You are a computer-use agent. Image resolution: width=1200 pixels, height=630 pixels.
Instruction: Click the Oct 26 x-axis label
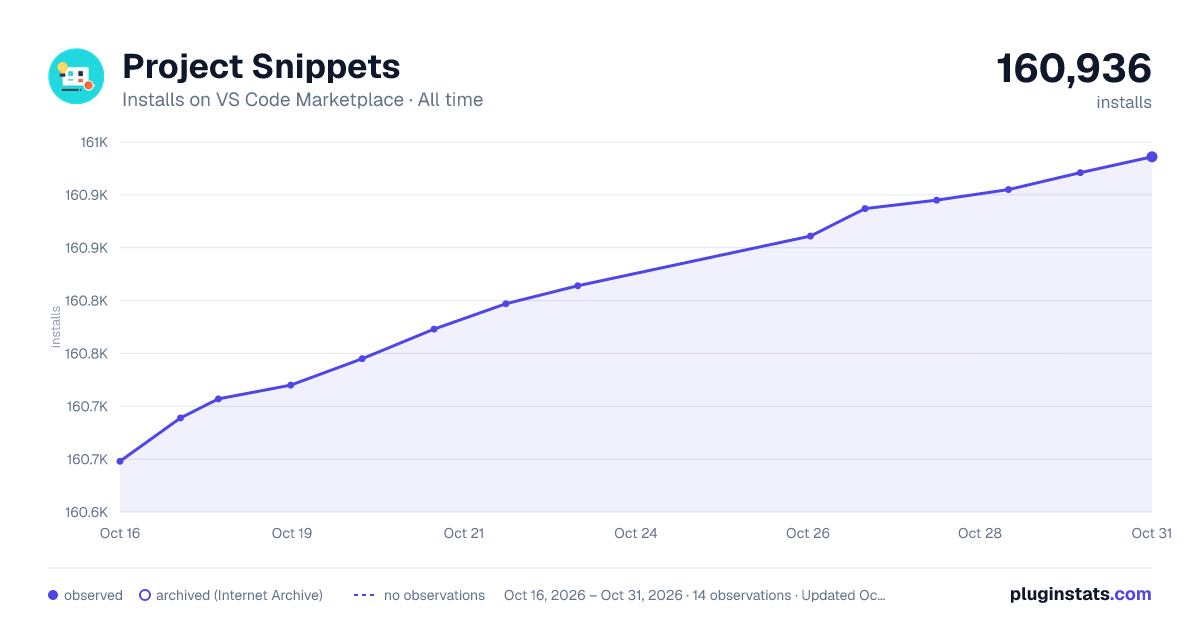[808, 533]
